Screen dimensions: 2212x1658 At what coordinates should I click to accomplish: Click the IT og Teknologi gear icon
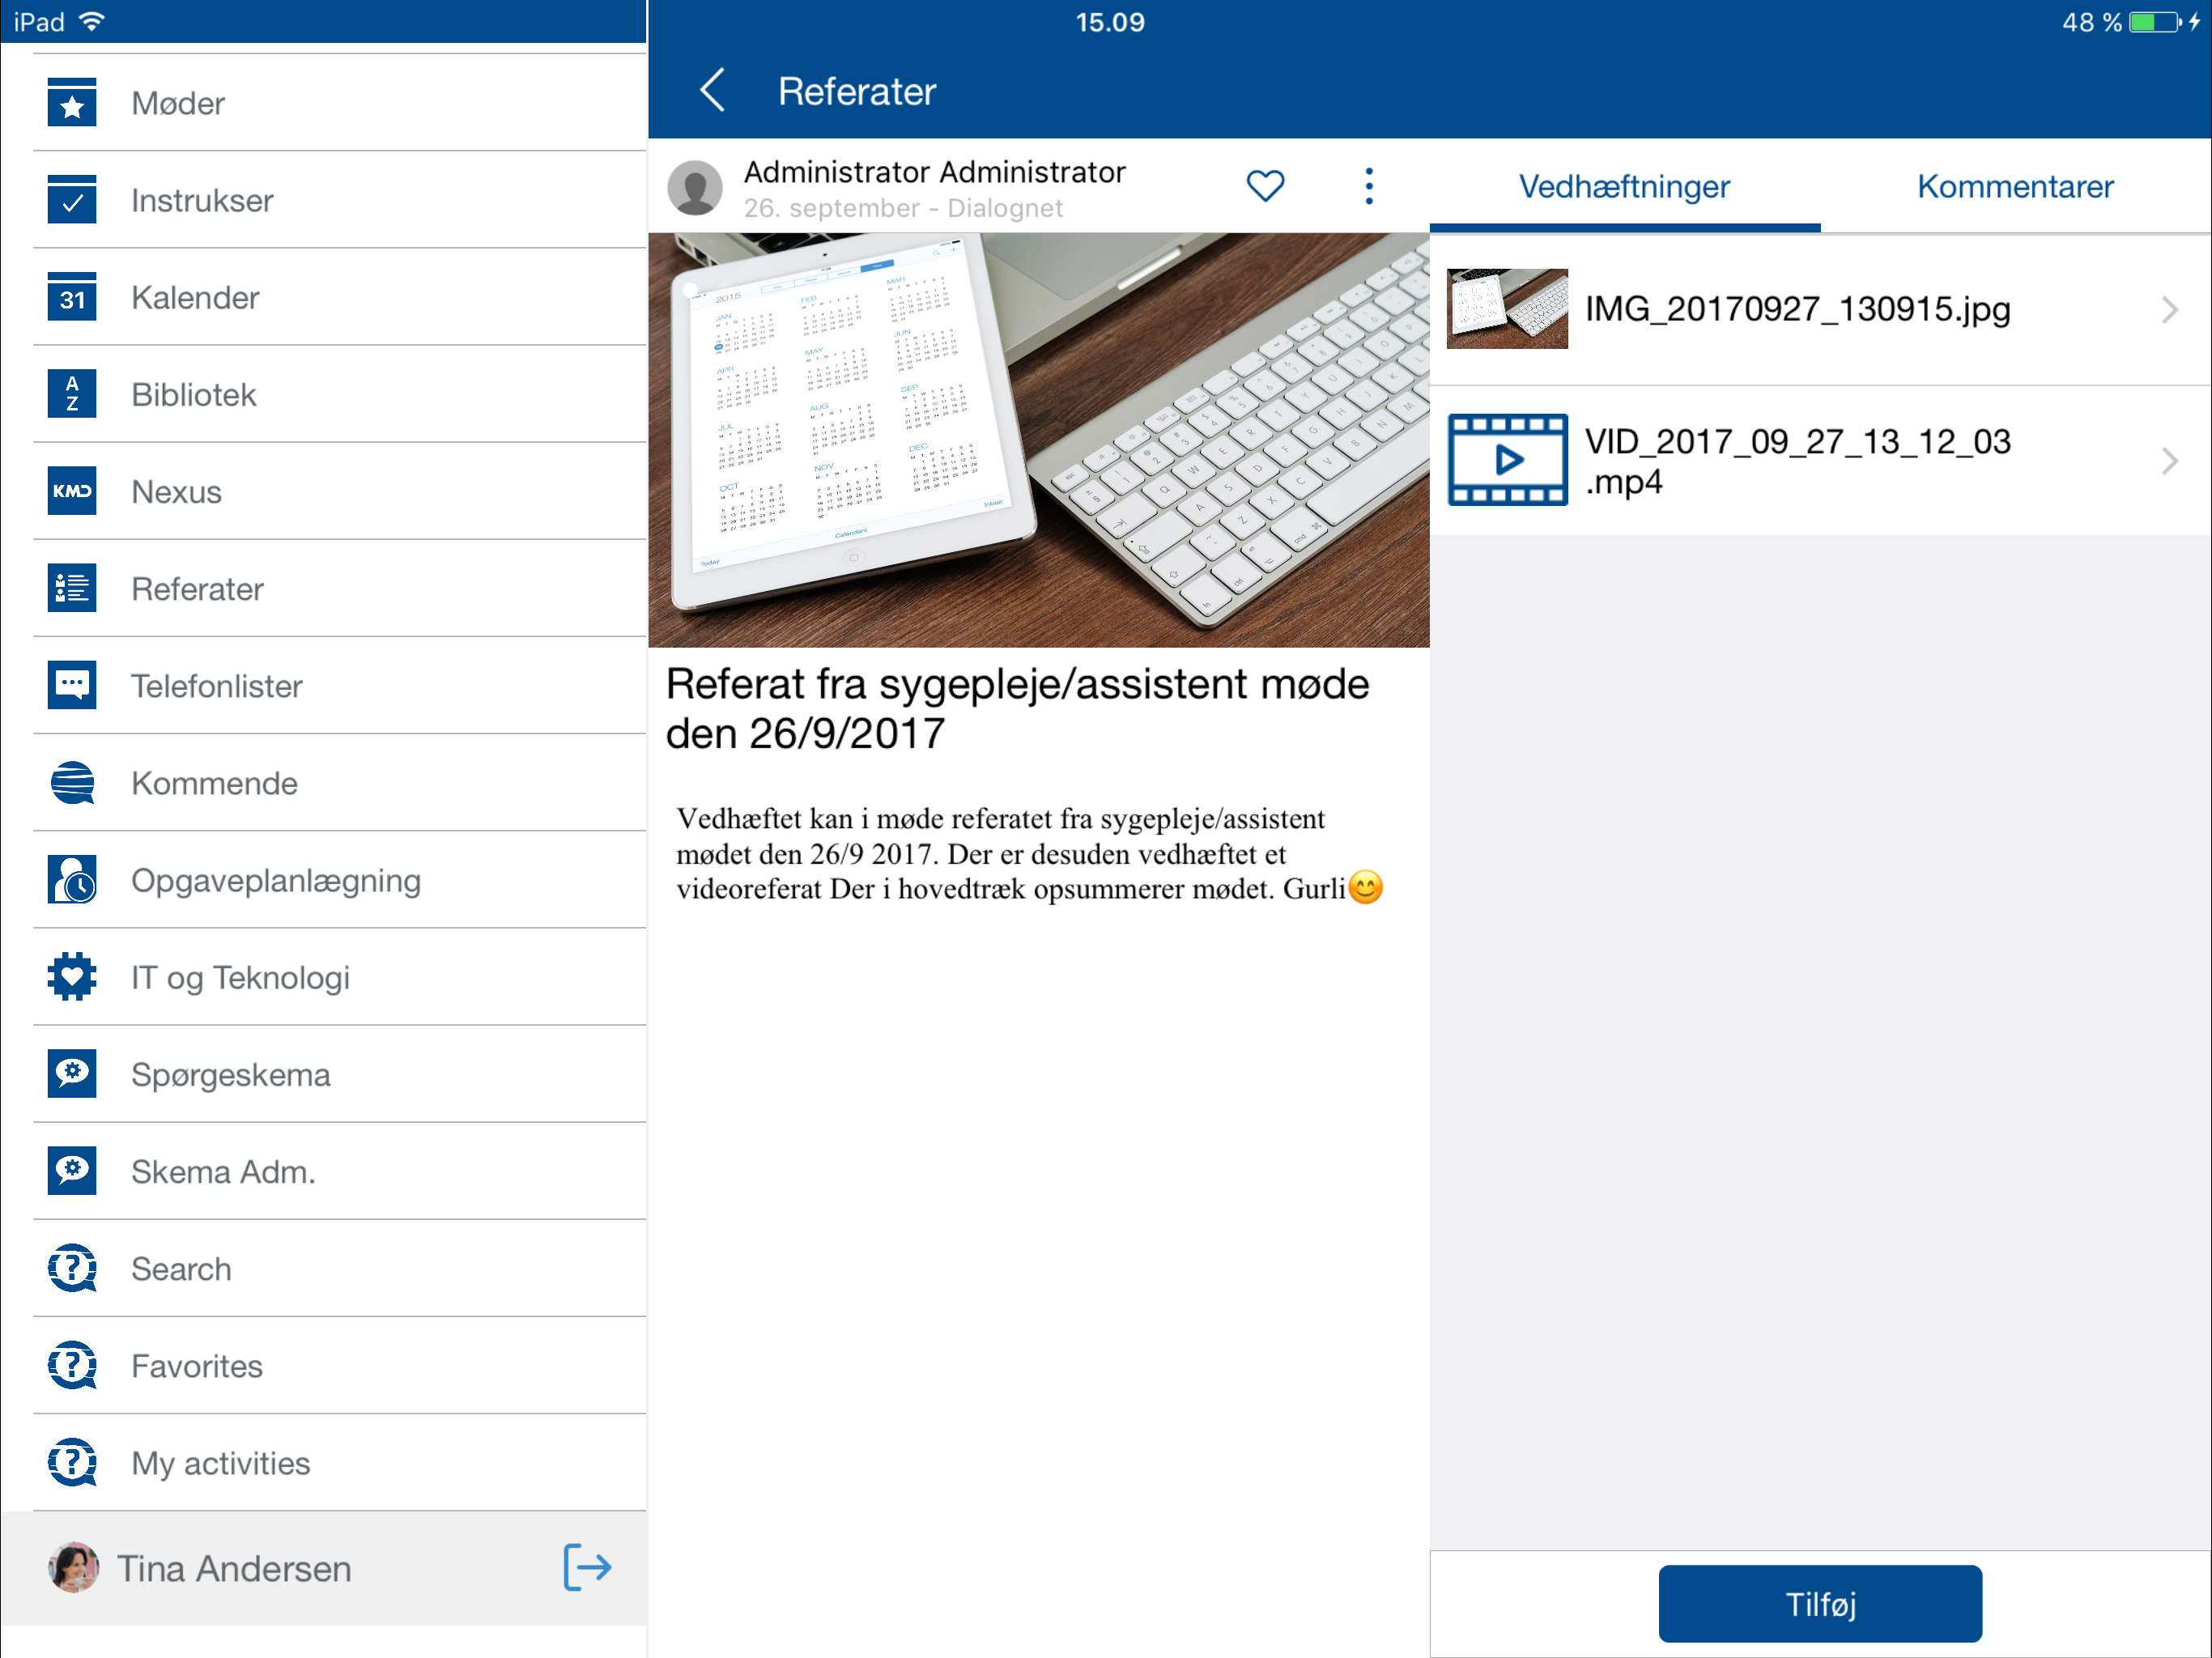click(x=72, y=977)
